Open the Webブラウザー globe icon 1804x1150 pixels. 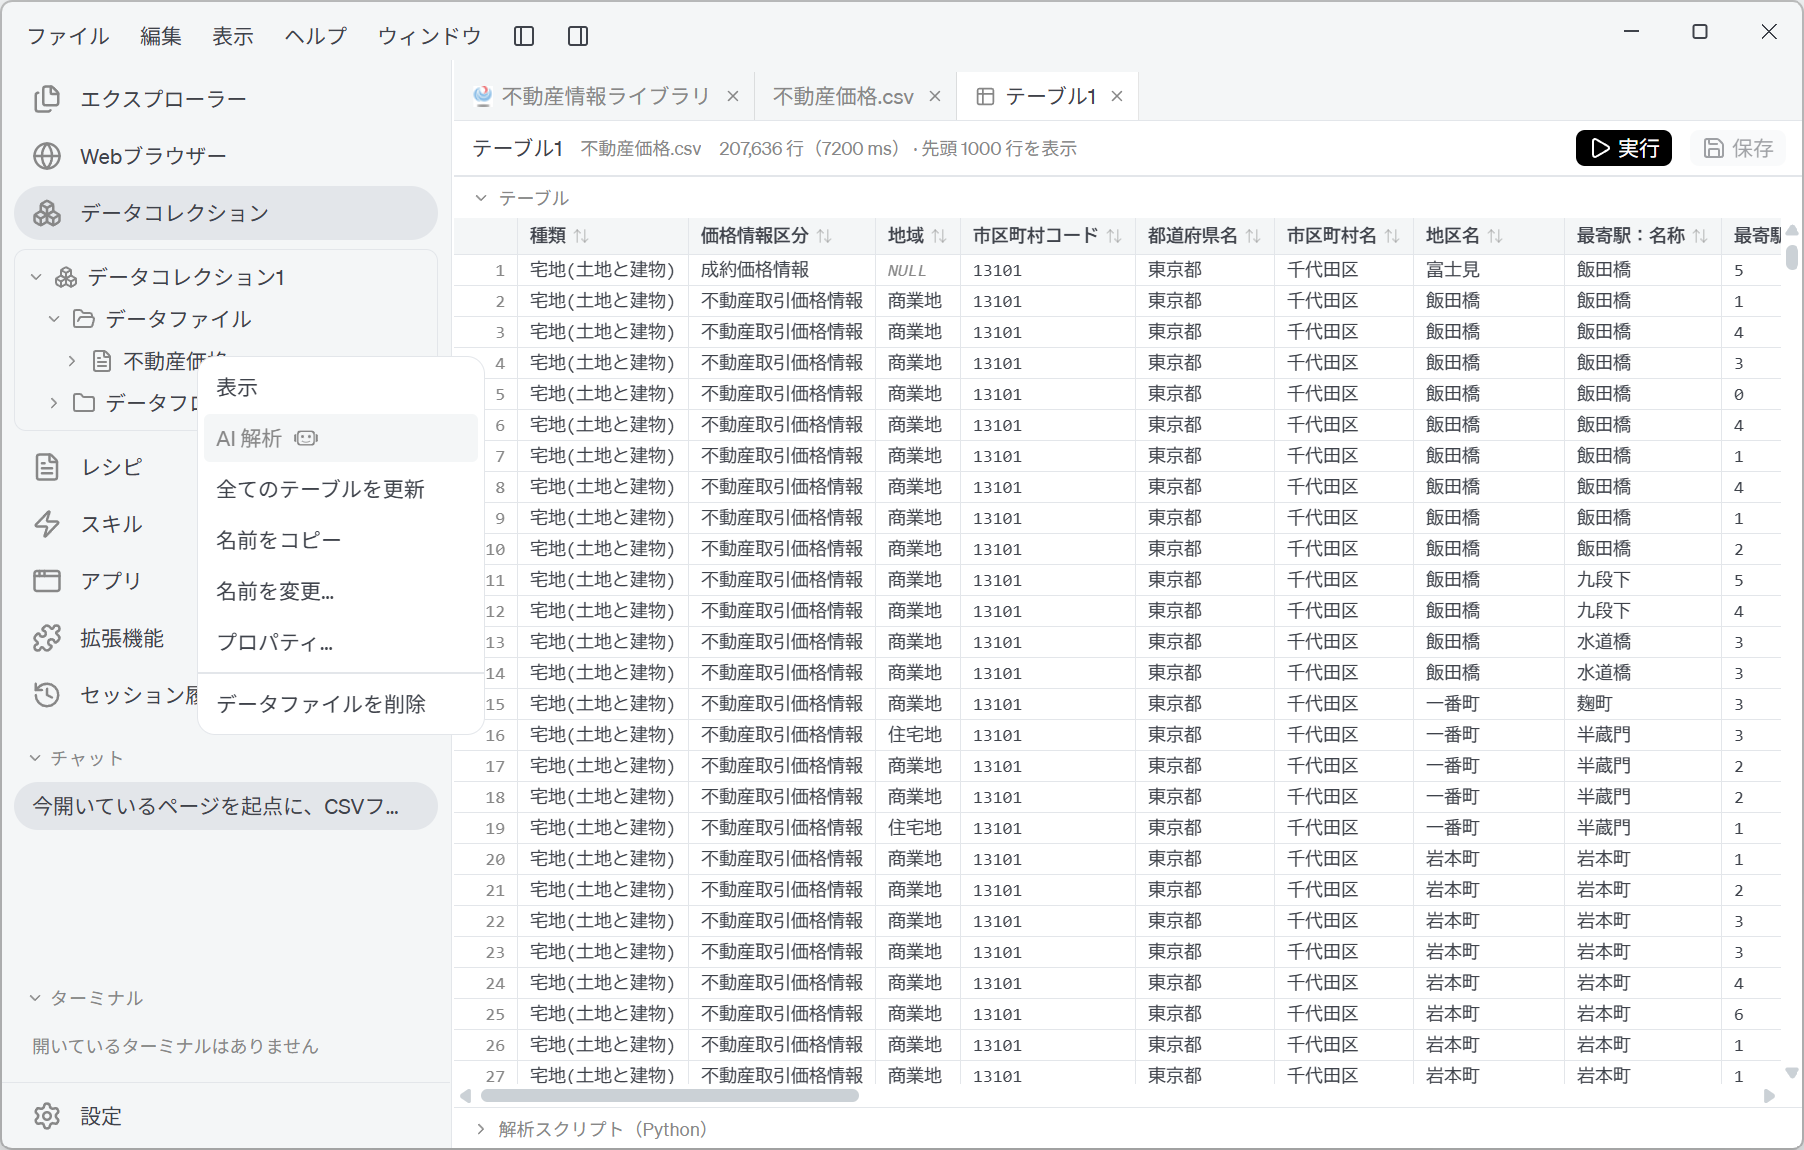point(47,156)
